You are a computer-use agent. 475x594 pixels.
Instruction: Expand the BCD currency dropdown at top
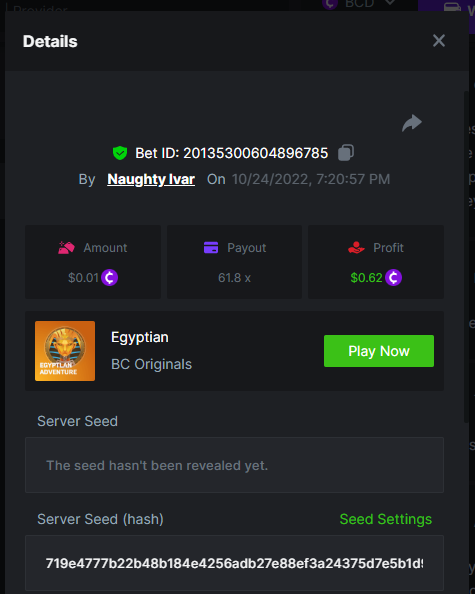[390, 3]
